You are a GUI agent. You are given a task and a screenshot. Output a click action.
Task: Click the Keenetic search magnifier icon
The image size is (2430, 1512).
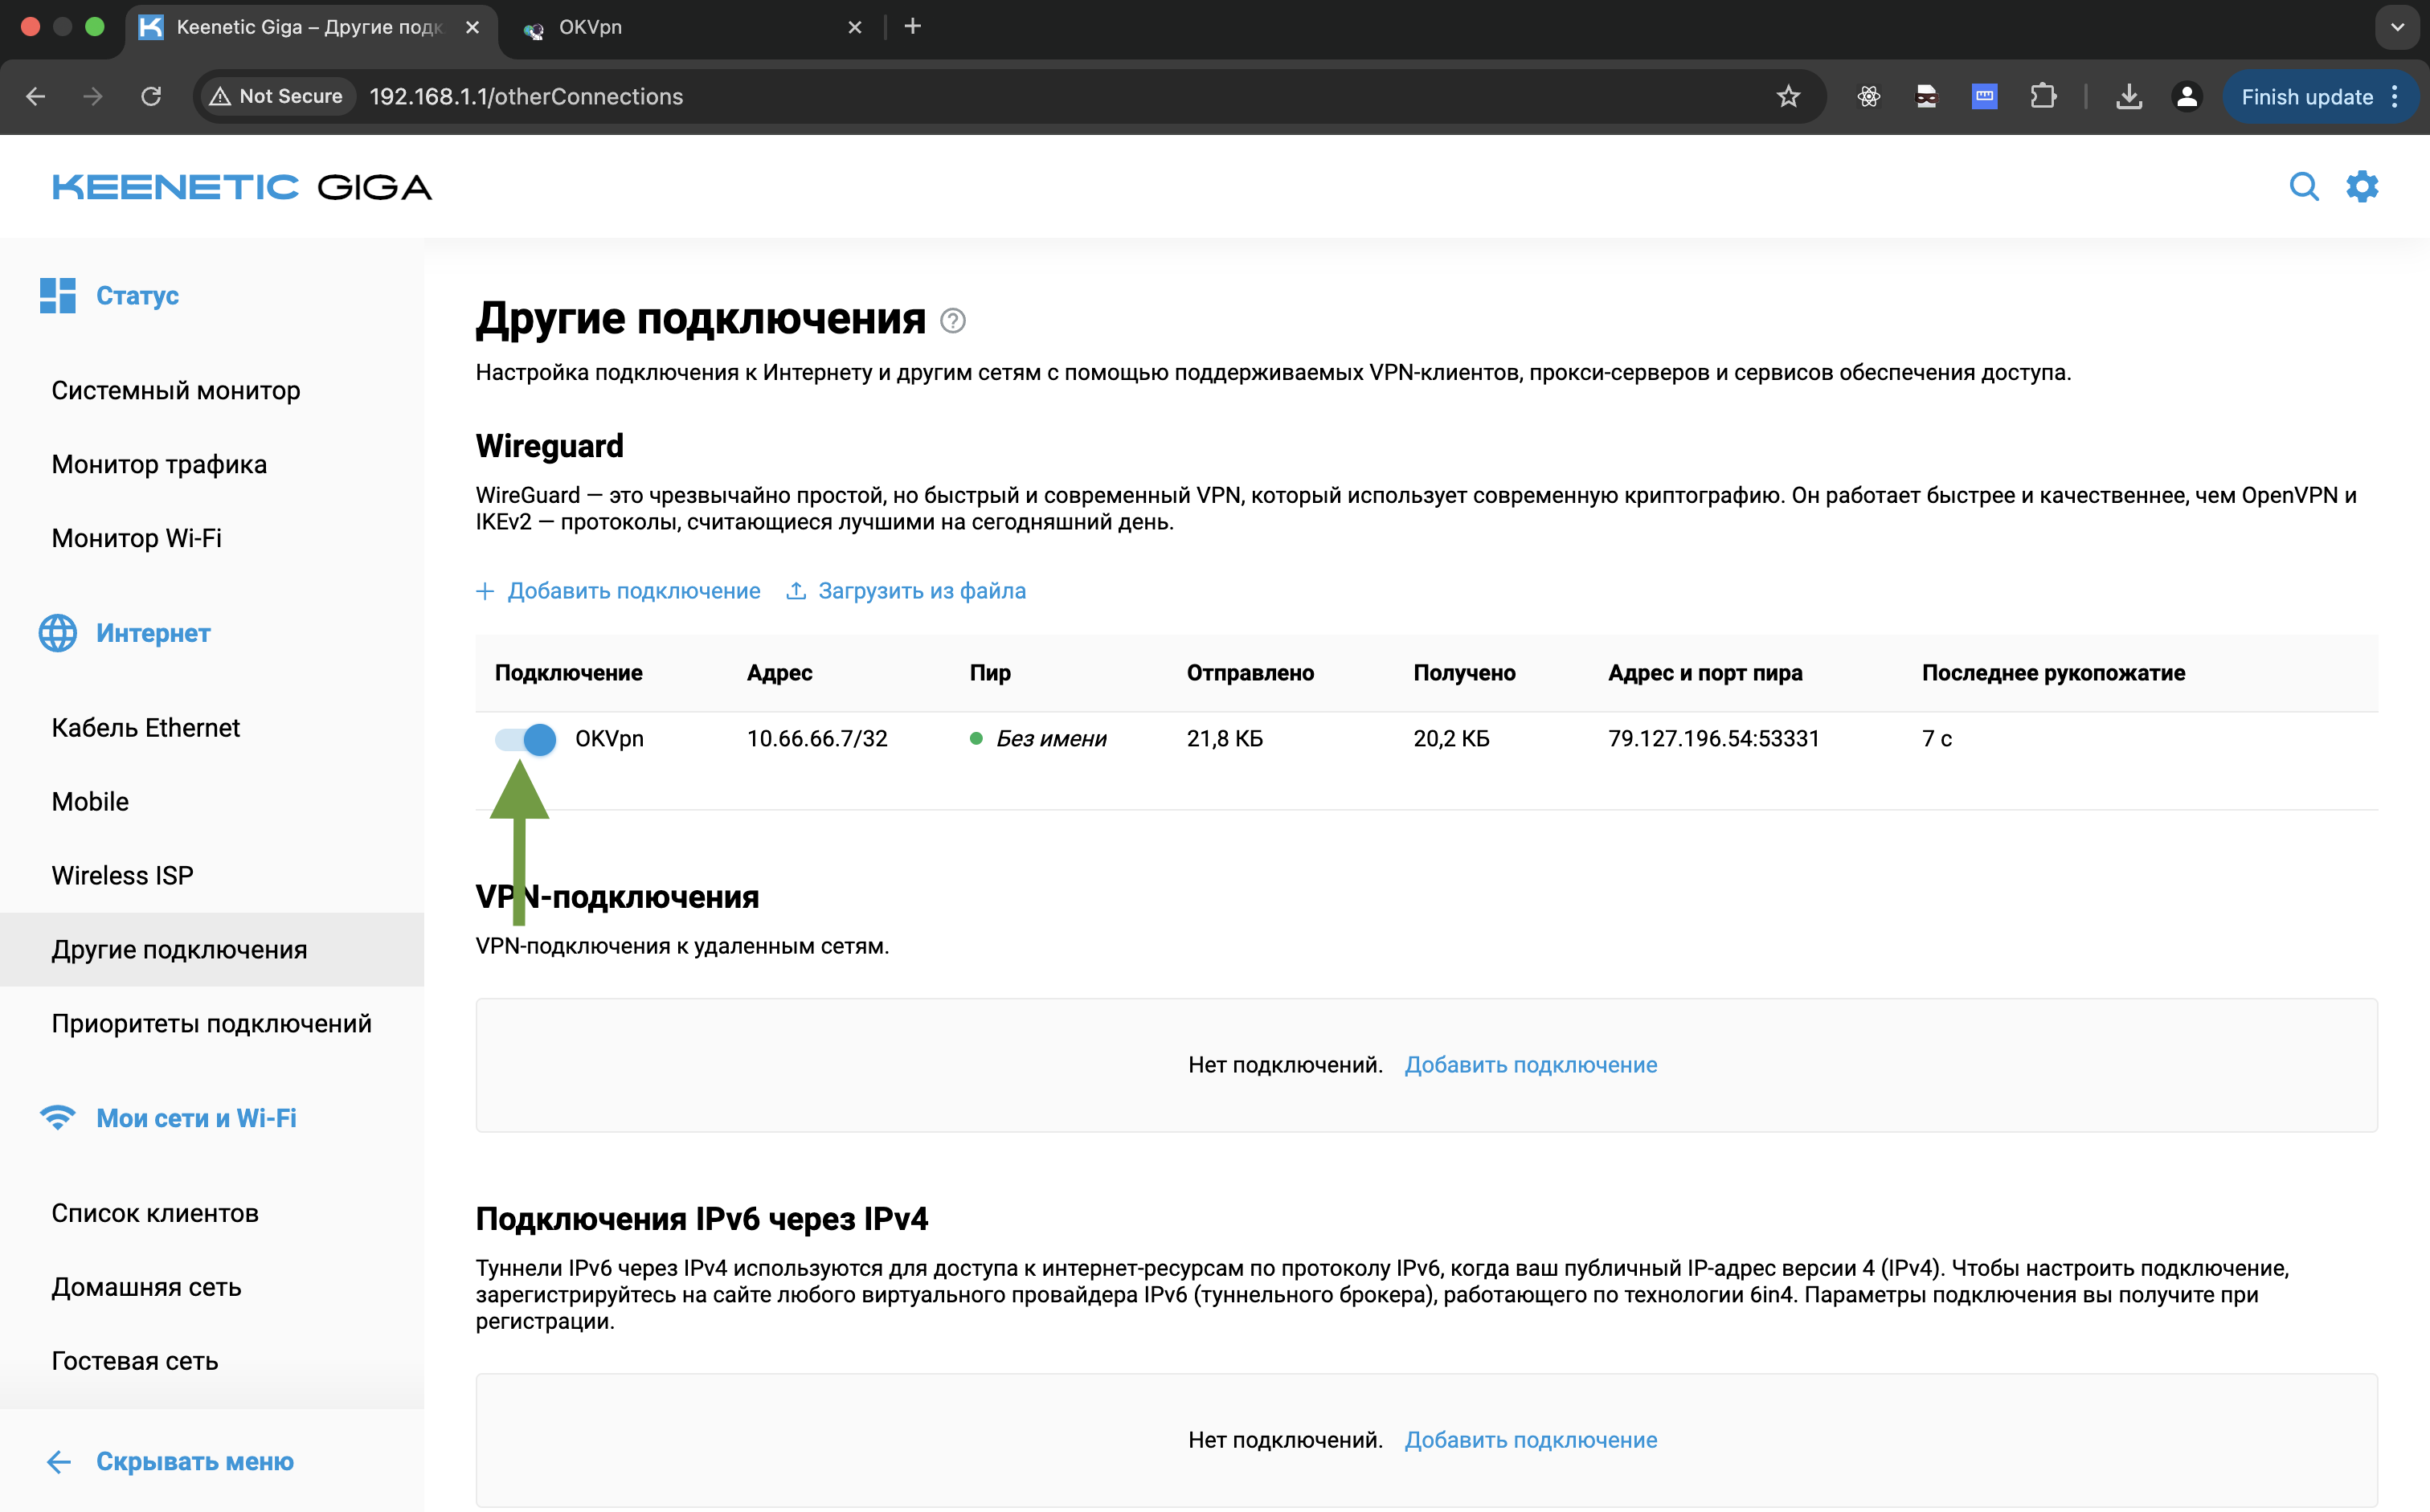click(x=2303, y=187)
